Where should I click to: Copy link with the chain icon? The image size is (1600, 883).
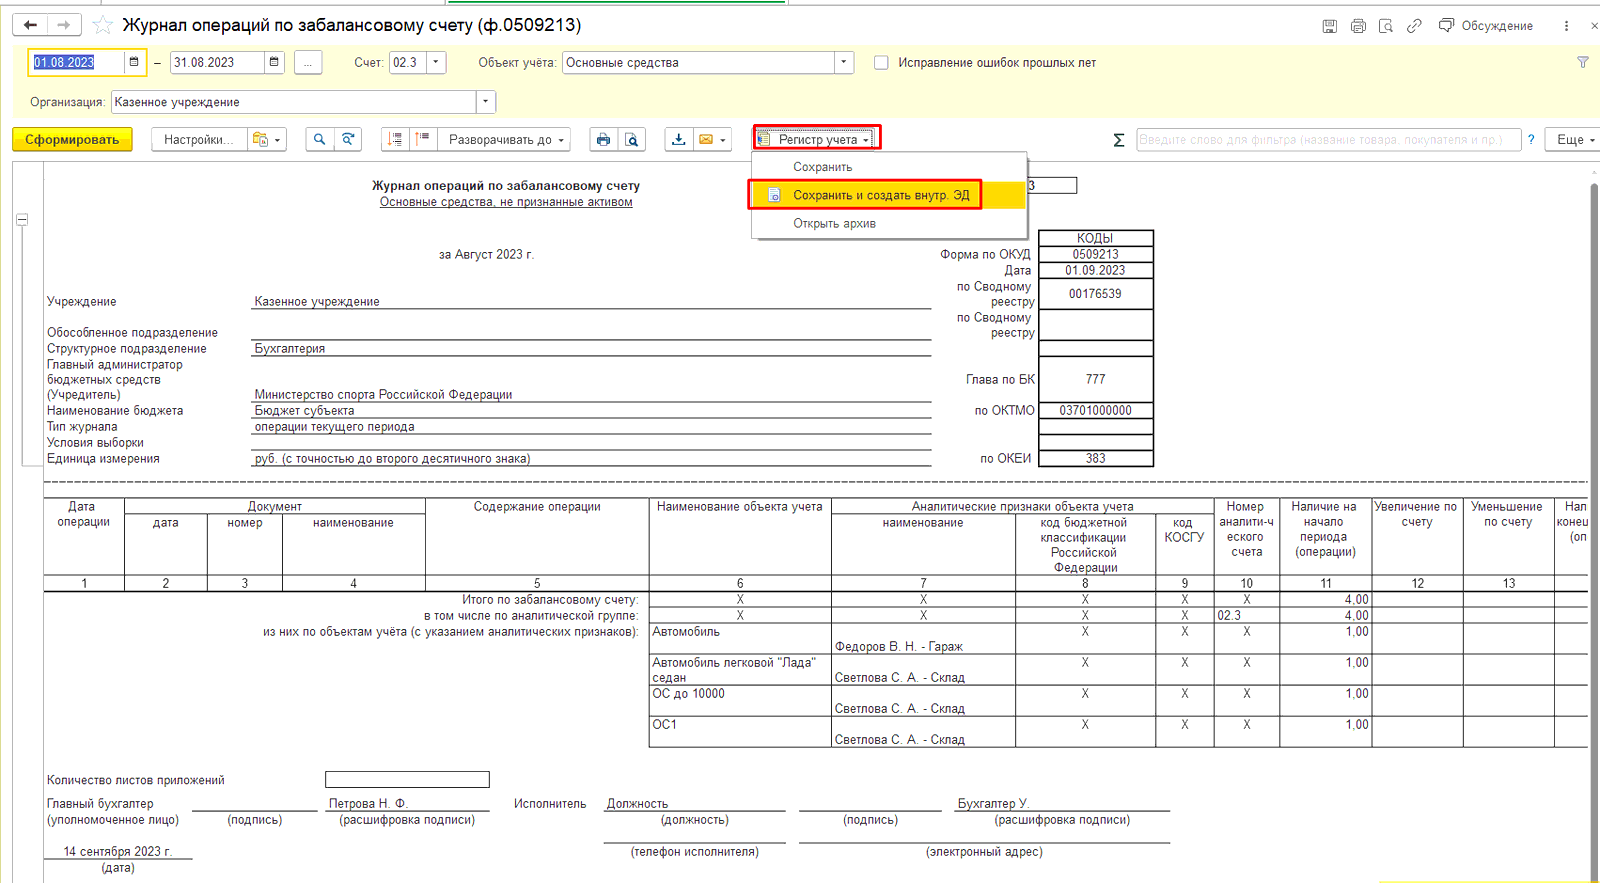coord(1413,26)
